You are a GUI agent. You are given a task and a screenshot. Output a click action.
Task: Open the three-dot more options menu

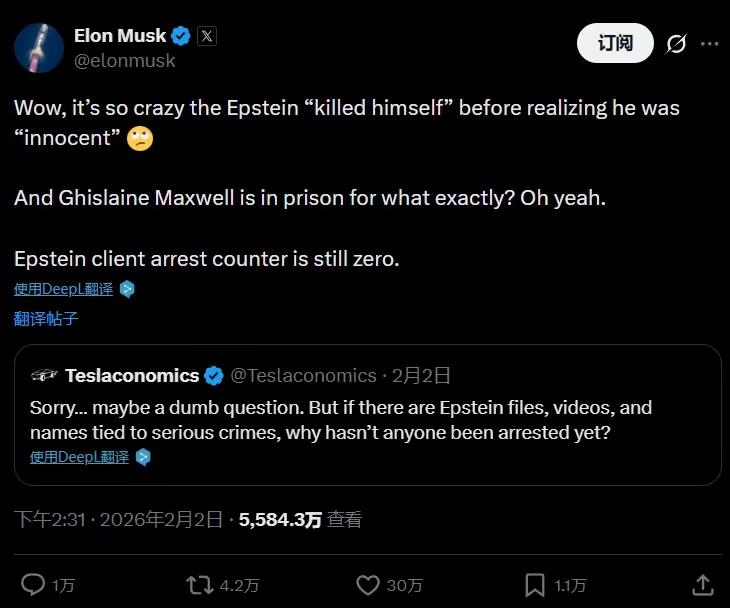coord(709,44)
